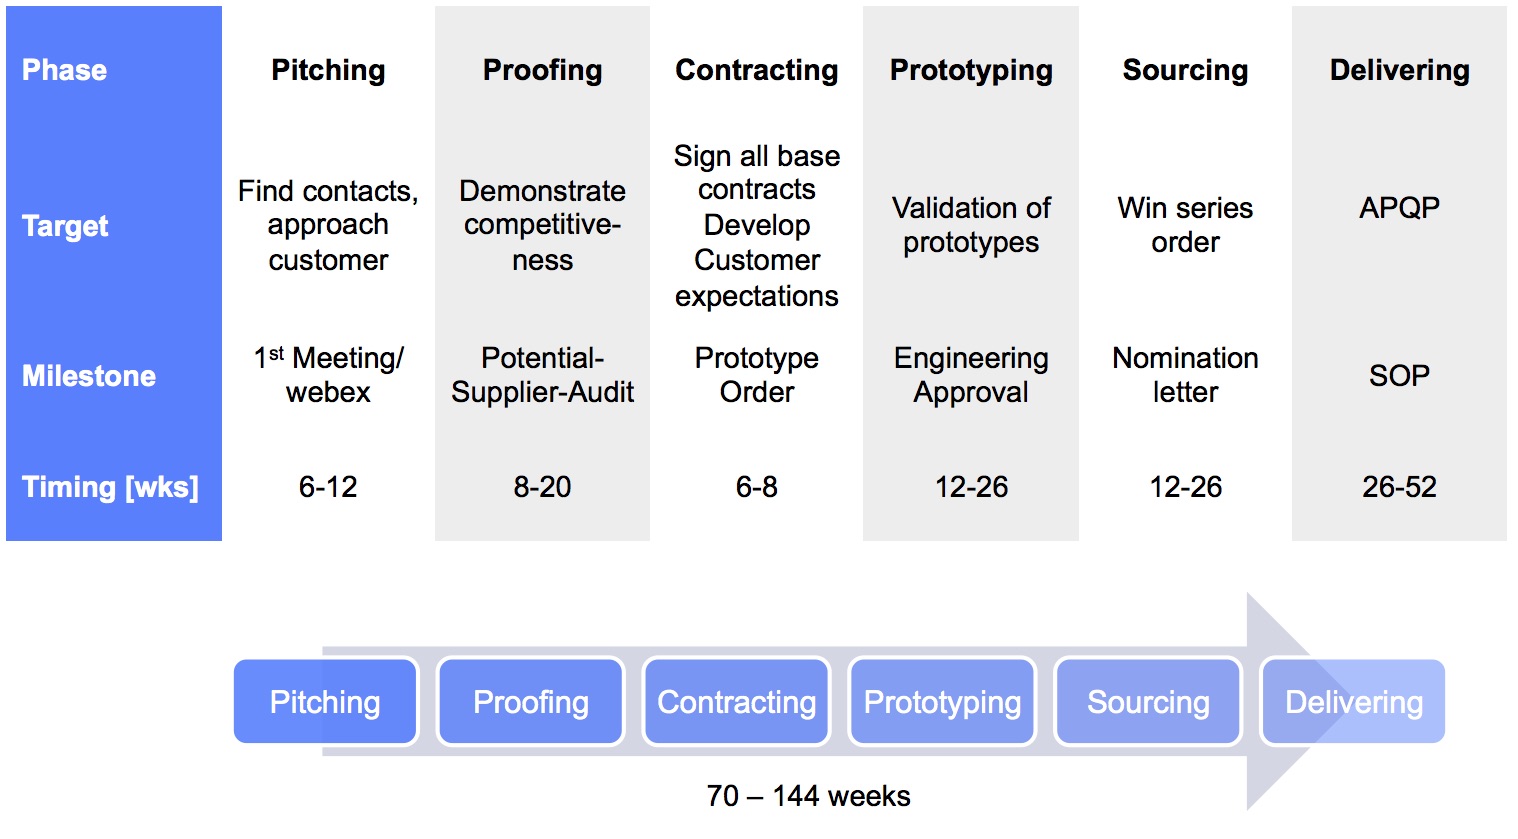The height and width of the screenshot is (839, 1518).
Task: Click the Sourcing box in the bottom flow
Action: click(x=1148, y=702)
